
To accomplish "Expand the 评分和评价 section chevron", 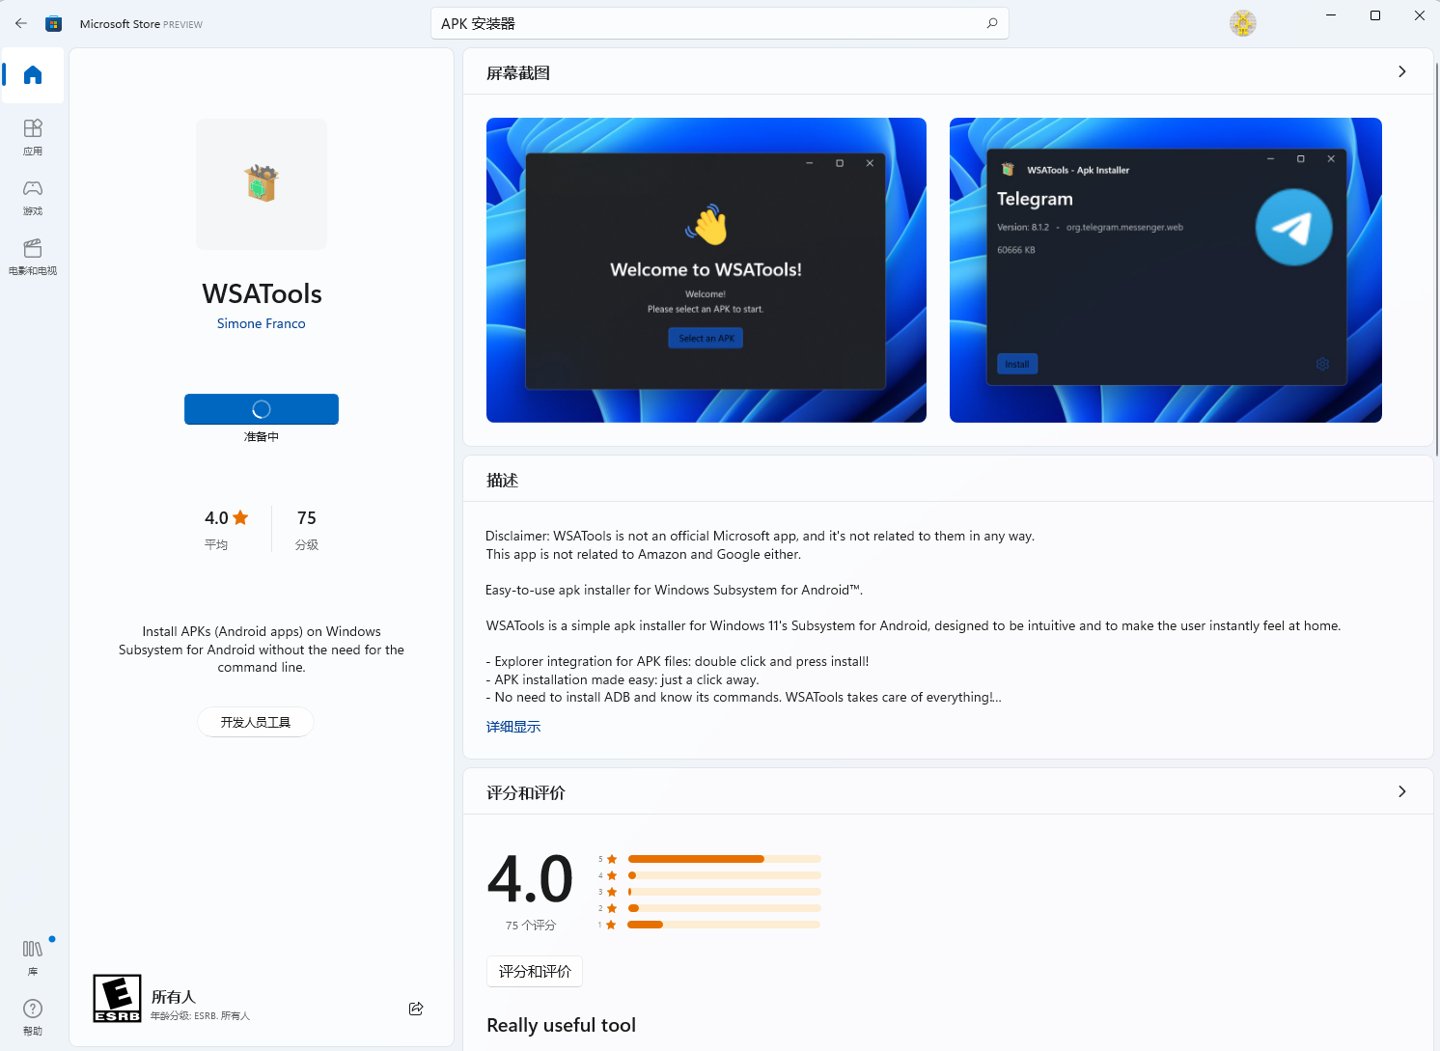I will [x=1402, y=792].
